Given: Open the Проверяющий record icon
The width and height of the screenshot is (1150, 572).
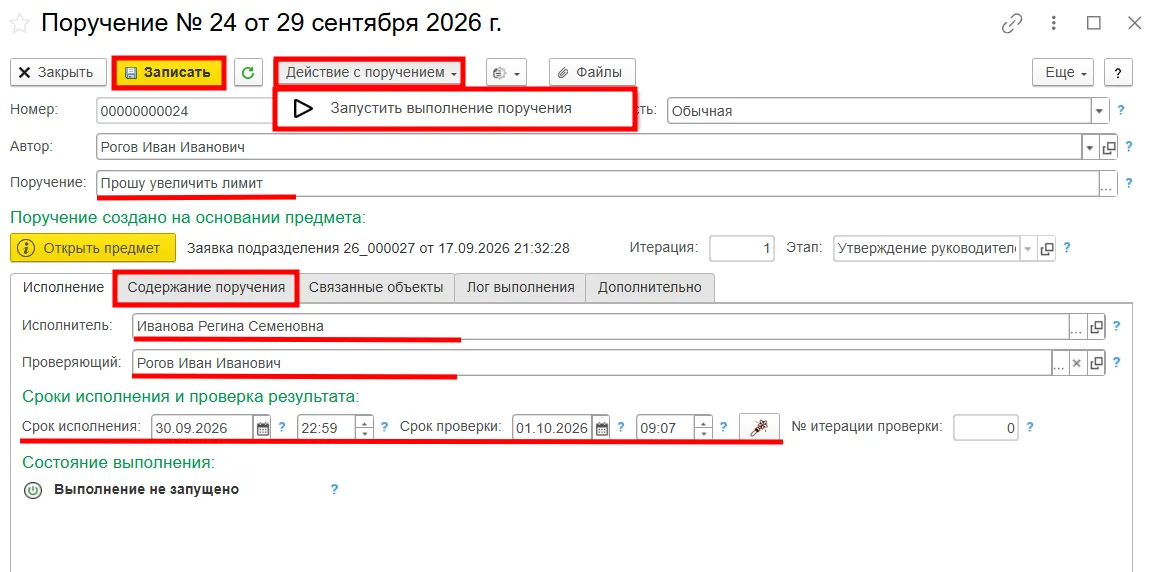Looking at the screenshot, I should (x=1096, y=363).
